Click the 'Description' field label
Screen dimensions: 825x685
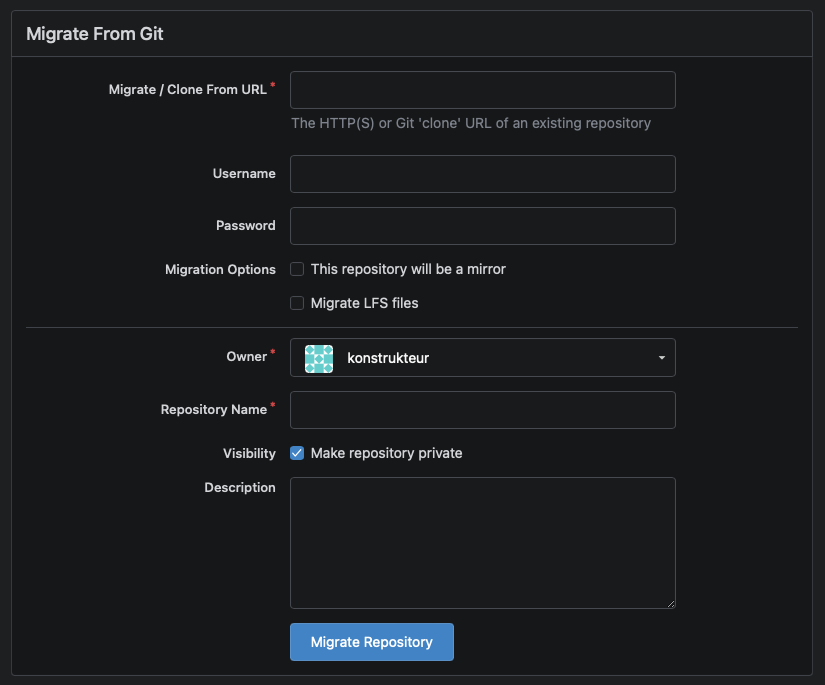(239, 488)
